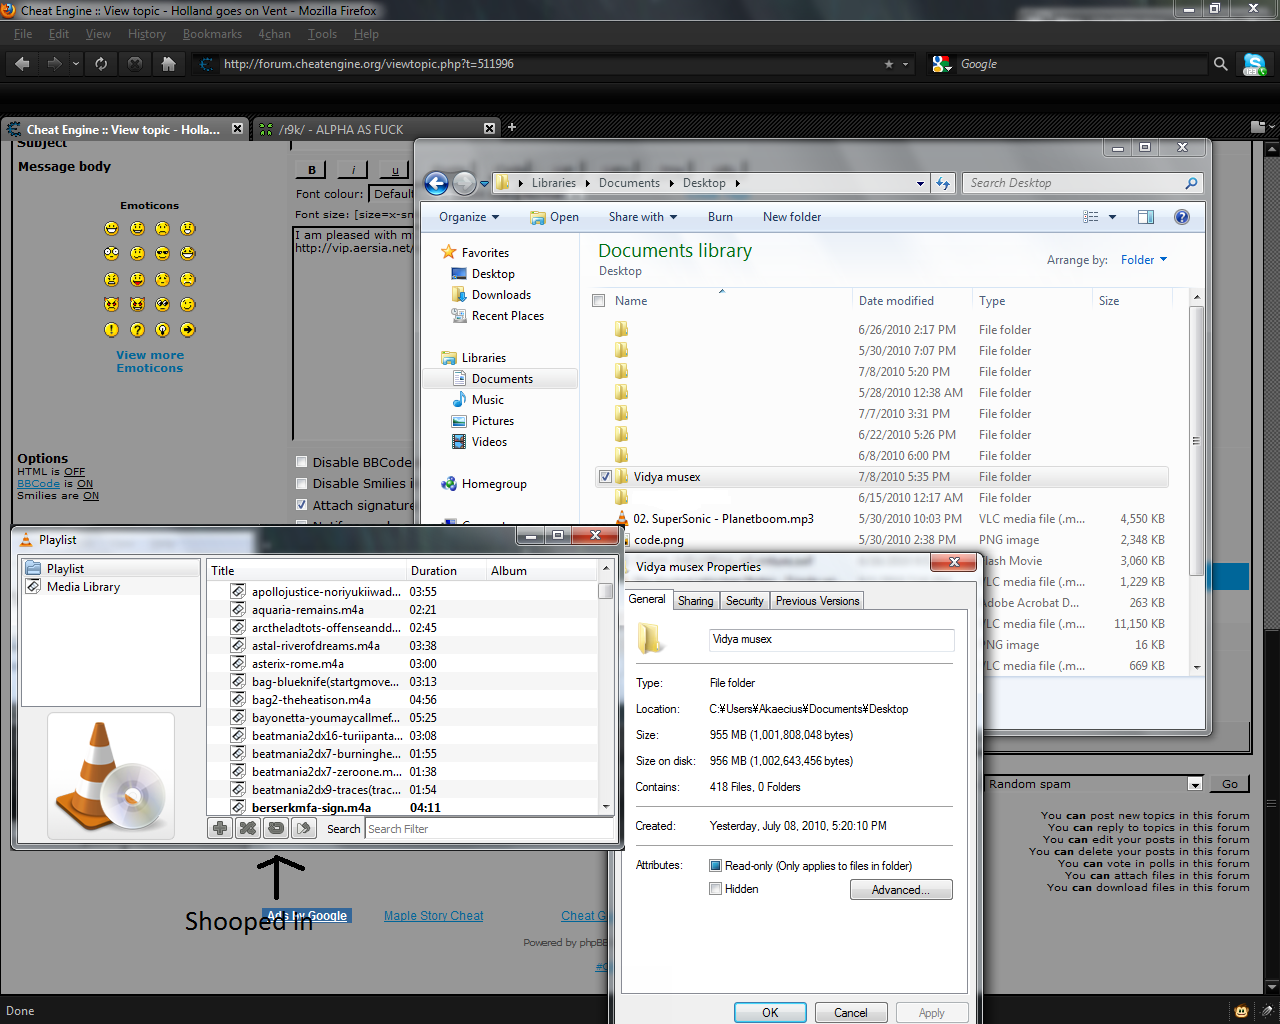Open Homegroup in Explorer sidebar
The image size is (1280, 1024).
click(x=494, y=484)
